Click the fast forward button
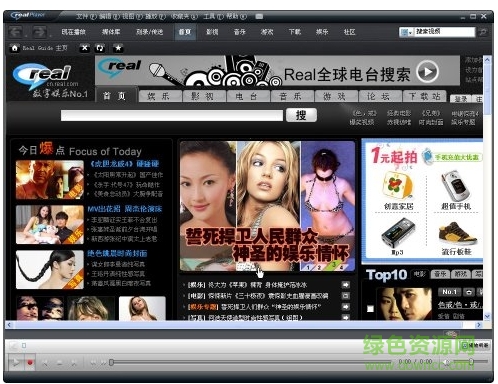 (104, 362)
